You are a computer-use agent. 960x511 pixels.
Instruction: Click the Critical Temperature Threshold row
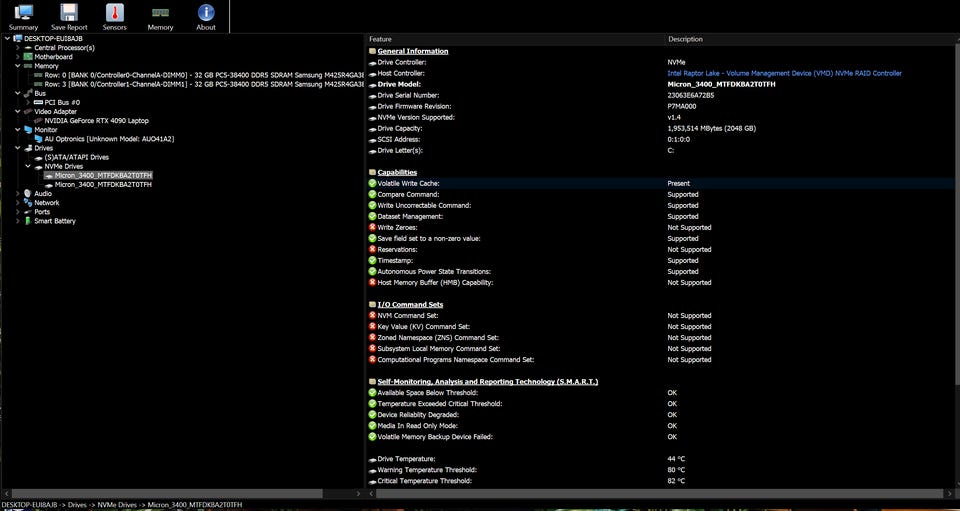point(658,481)
